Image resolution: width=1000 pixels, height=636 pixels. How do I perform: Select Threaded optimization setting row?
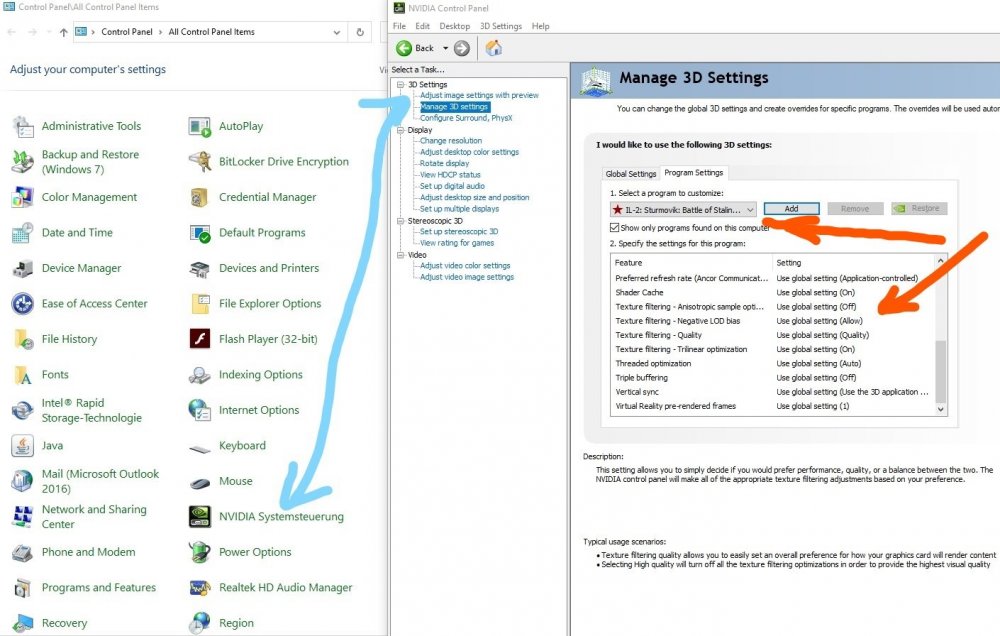(772, 364)
